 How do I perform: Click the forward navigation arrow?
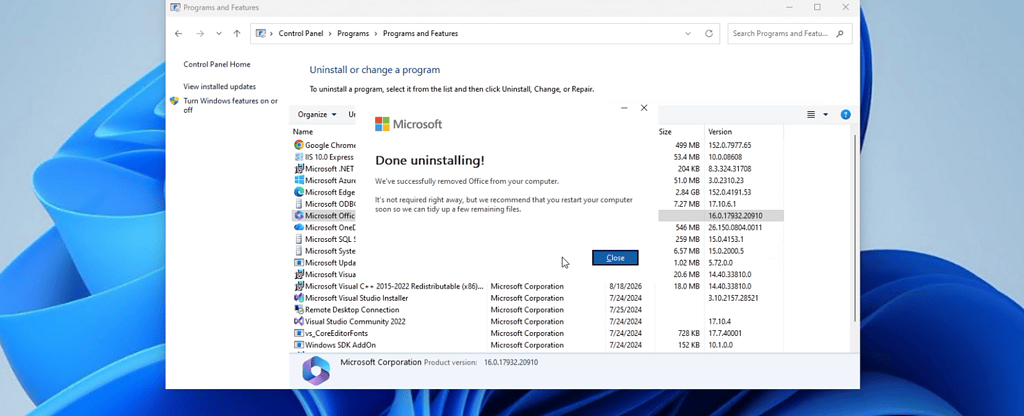[200, 33]
